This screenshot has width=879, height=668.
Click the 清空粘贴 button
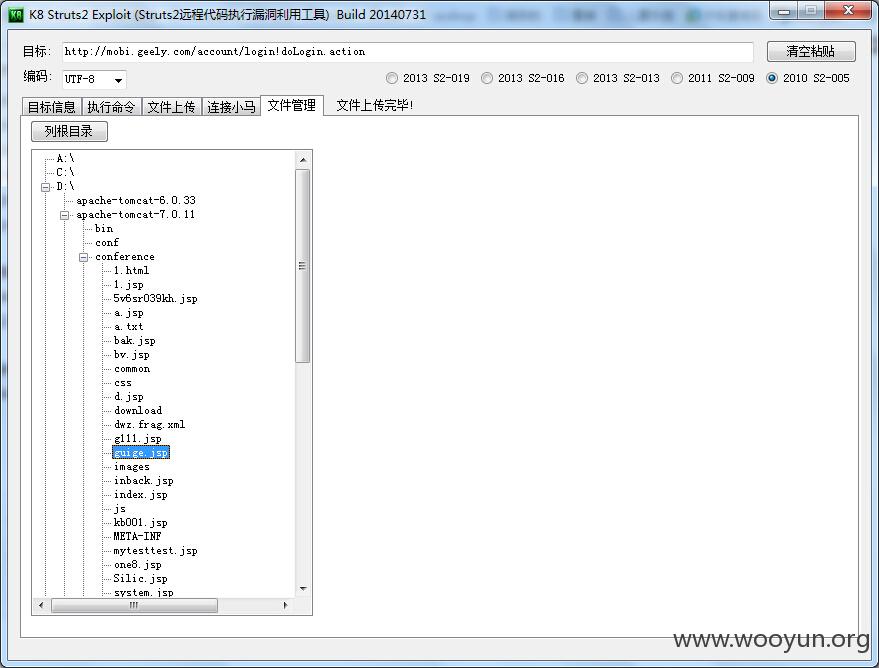pos(811,51)
